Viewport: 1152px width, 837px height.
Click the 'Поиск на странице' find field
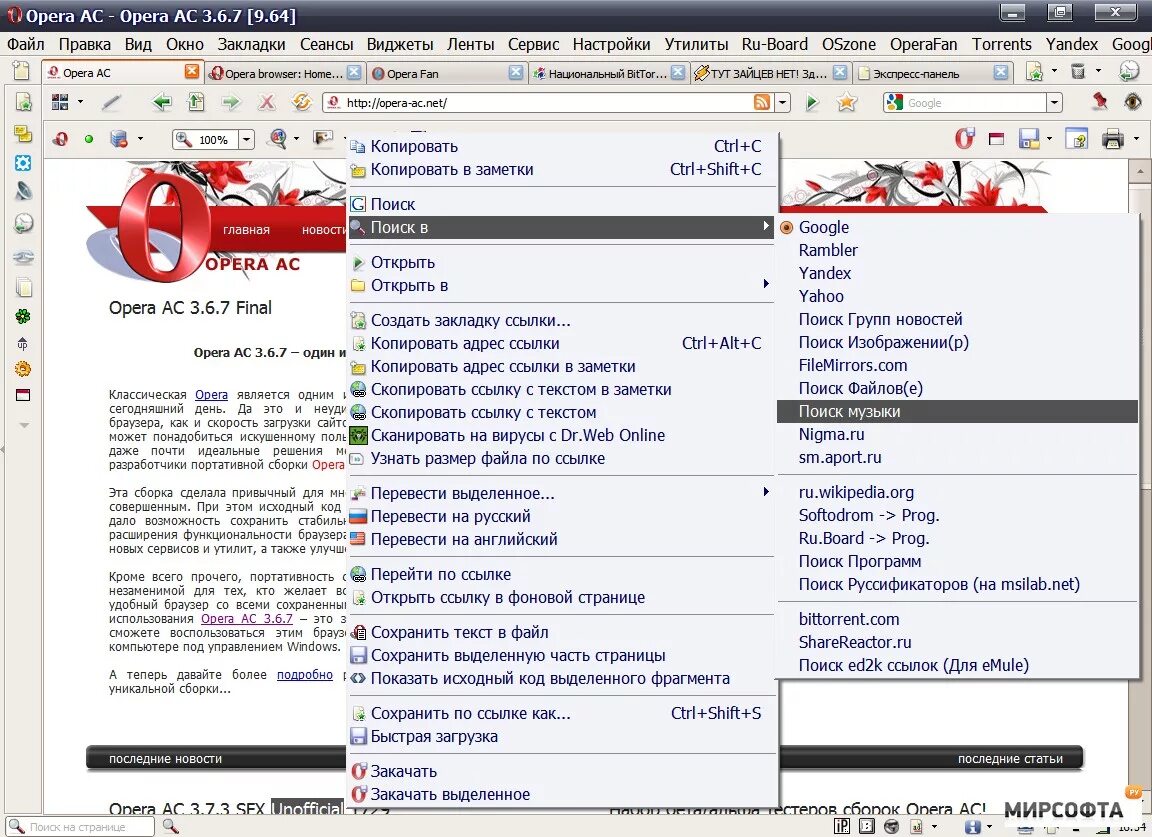click(79, 827)
